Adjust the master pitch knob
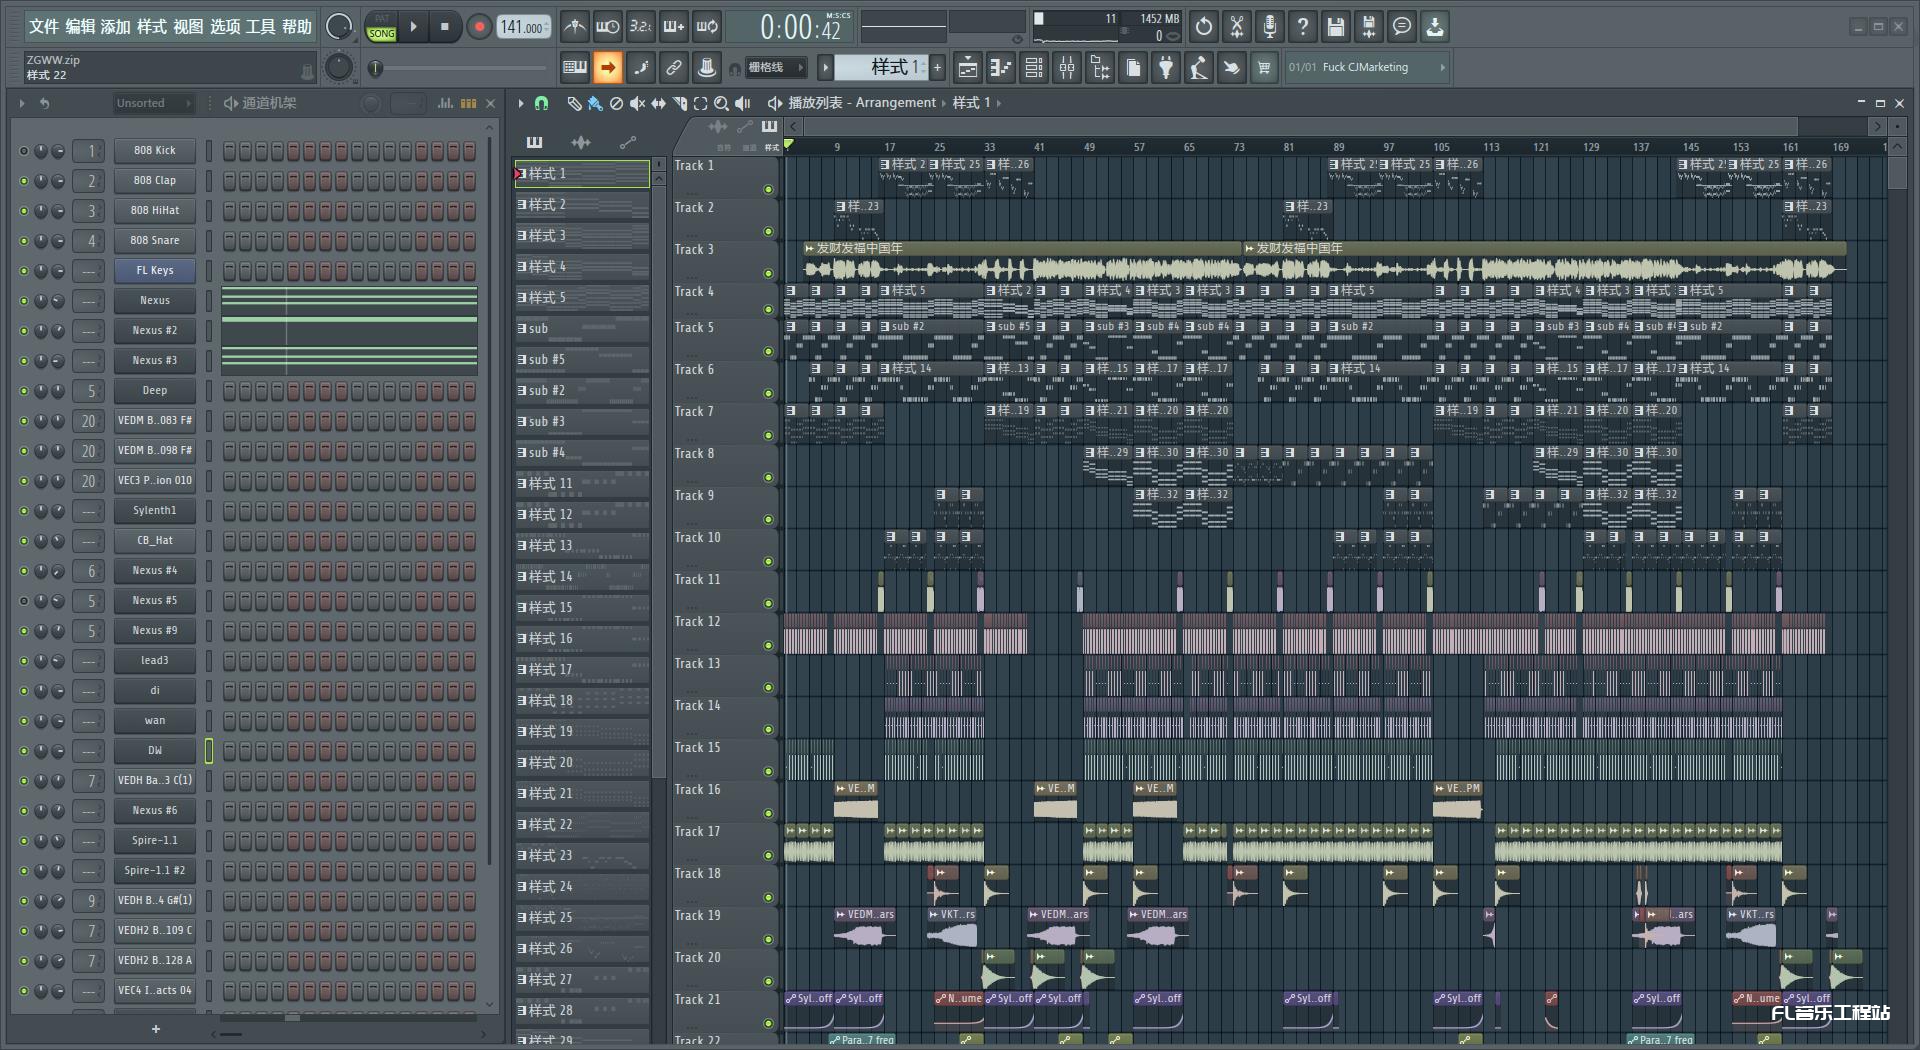This screenshot has height=1050, width=1920. 339,67
